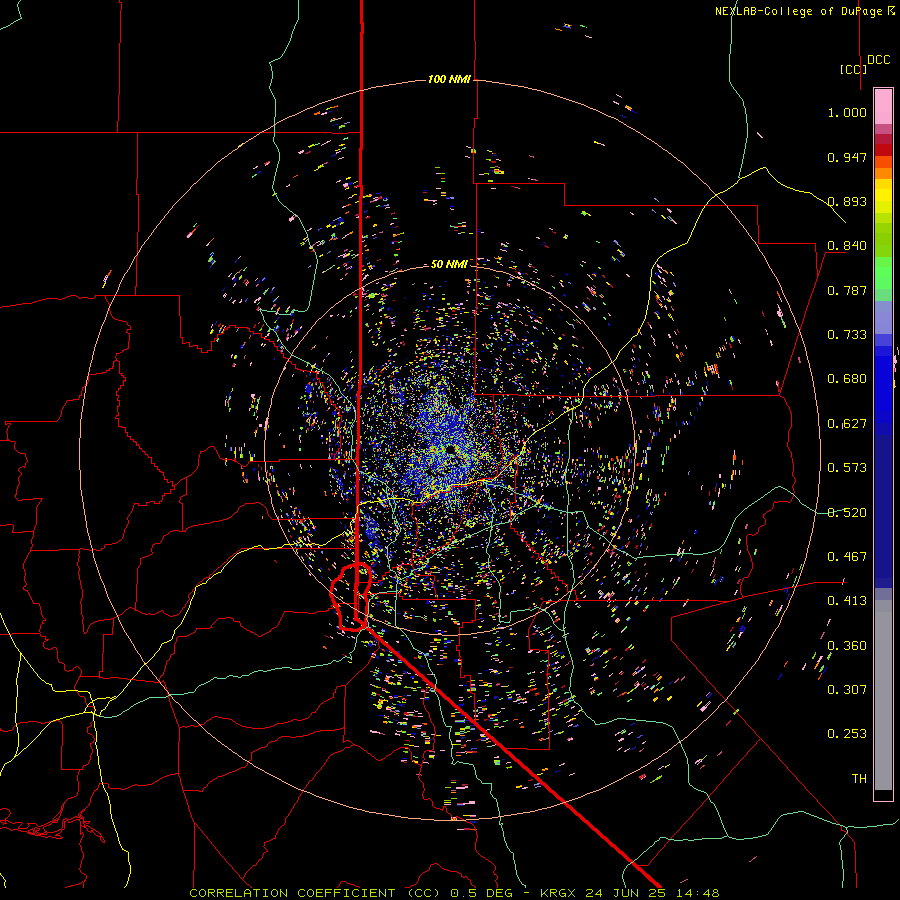Pick the pink segment of the color bar
Image resolution: width=900 pixels, height=900 pixels.
click(883, 106)
